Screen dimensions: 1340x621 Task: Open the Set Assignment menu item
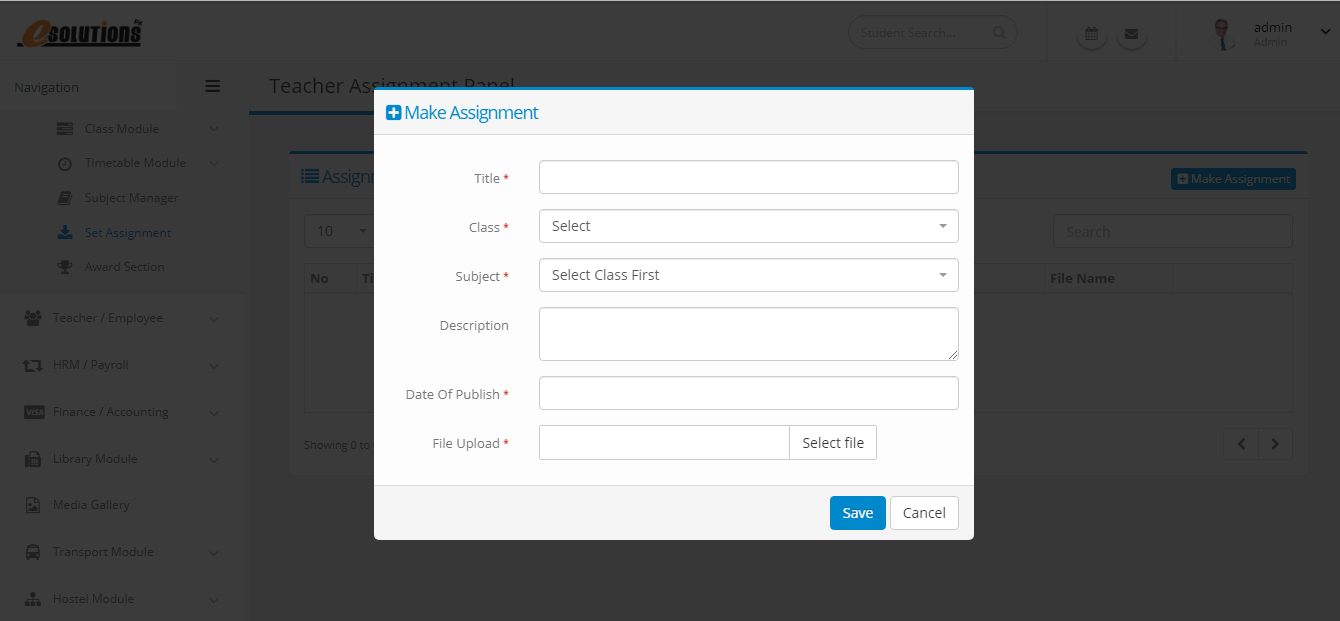(127, 233)
